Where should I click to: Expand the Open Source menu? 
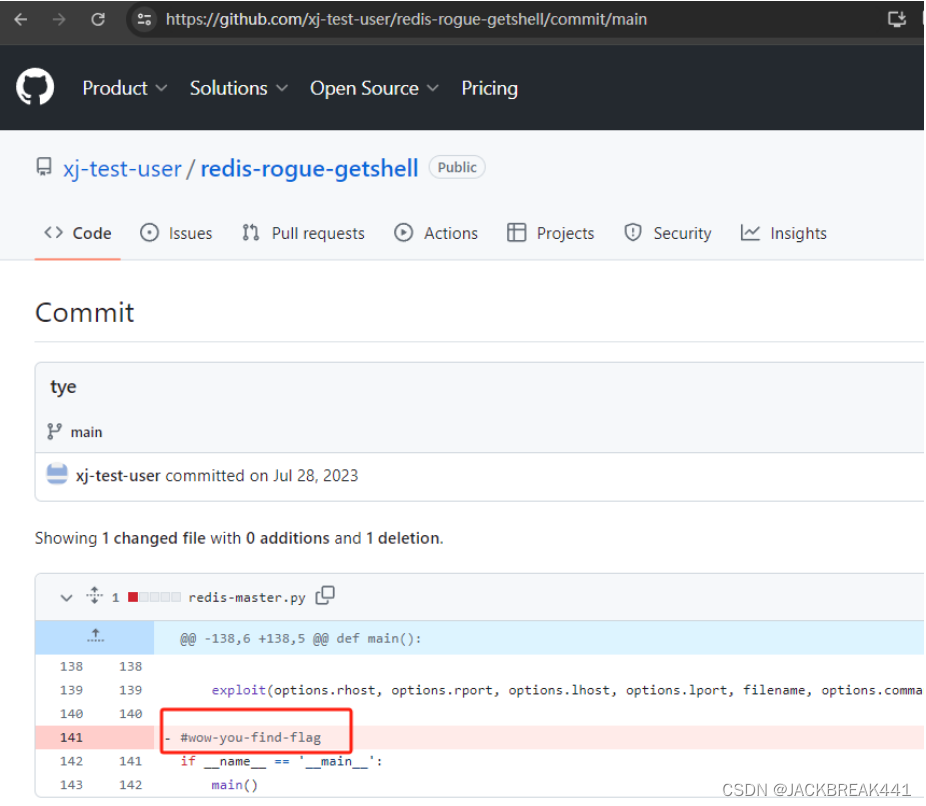[x=374, y=88]
